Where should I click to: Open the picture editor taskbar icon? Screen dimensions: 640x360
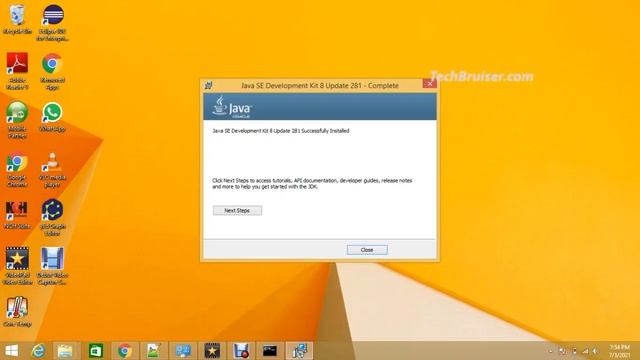(153, 351)
